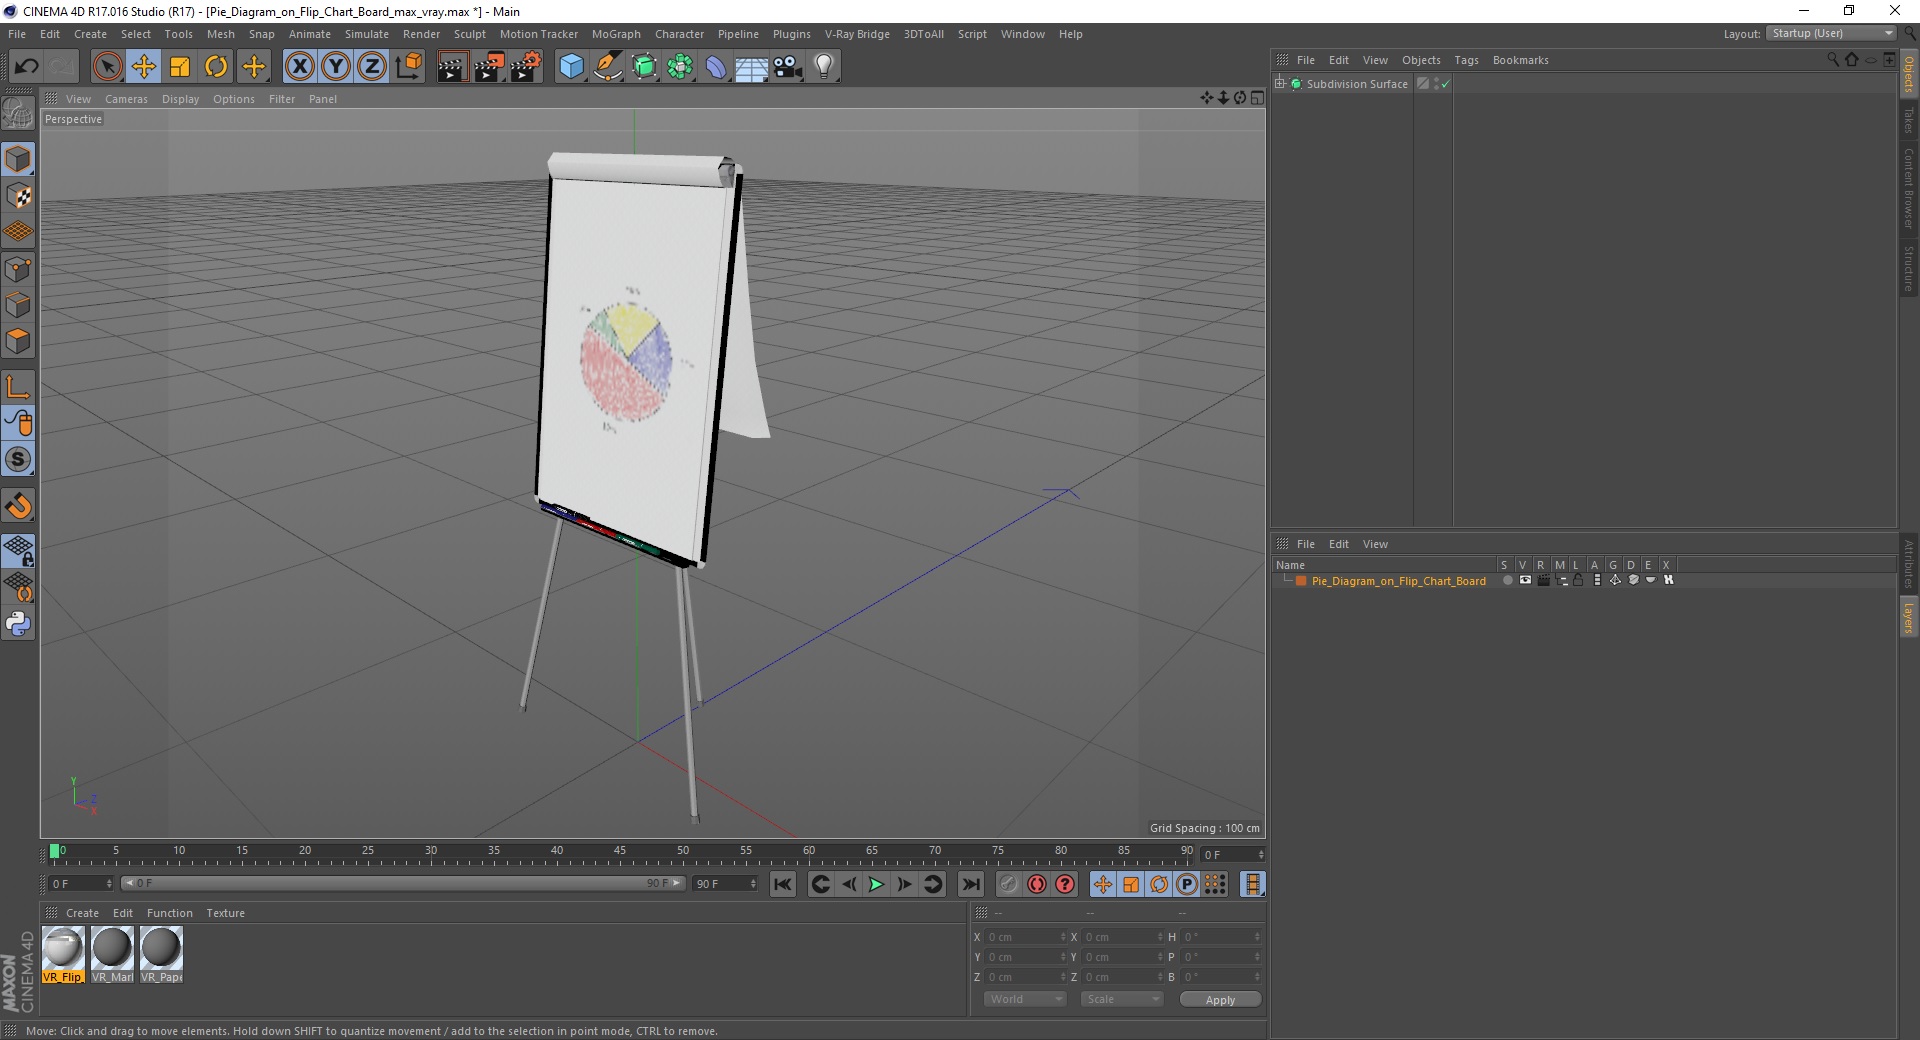Open the Array modeling objects icon
The width and height of the screenshot is (1920, 1040).
(x=680, y=67)
